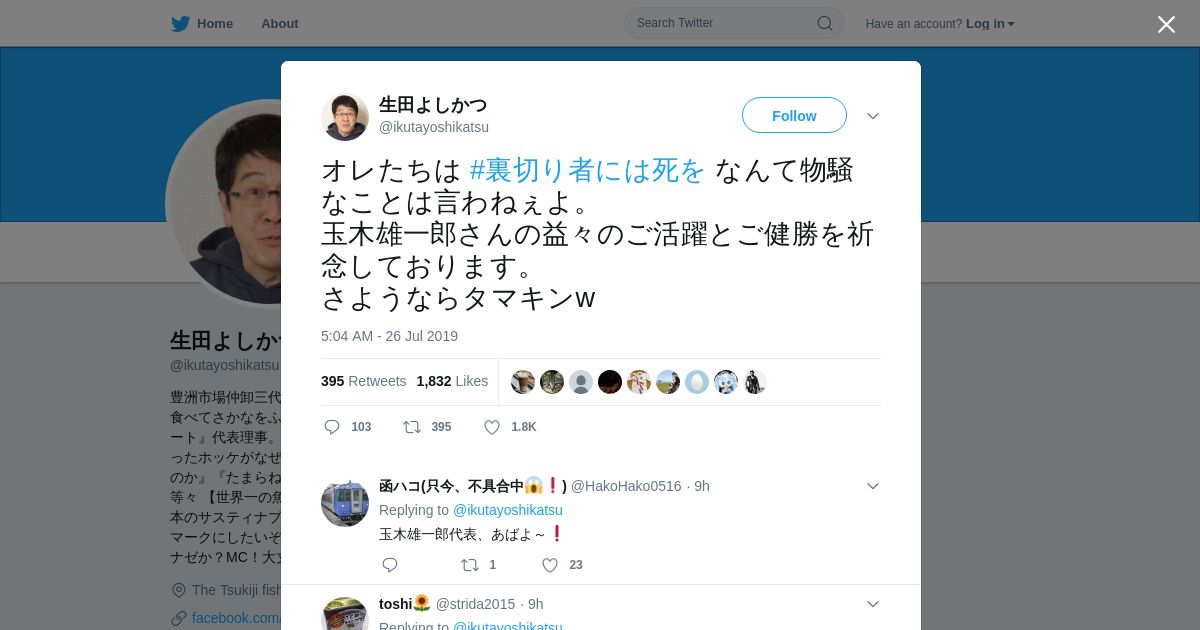
Task: Reply to the main tweet via bubble icon
Action: (332, 427)
